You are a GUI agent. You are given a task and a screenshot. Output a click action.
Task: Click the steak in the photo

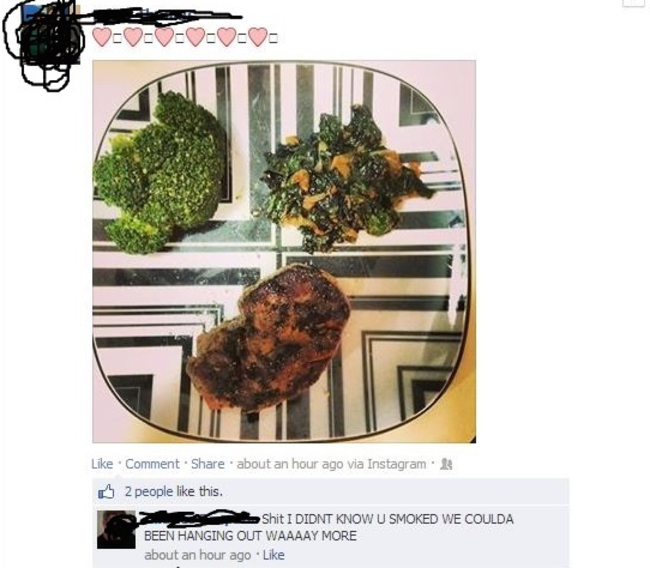pyautogui.click(x=268, y=338)
